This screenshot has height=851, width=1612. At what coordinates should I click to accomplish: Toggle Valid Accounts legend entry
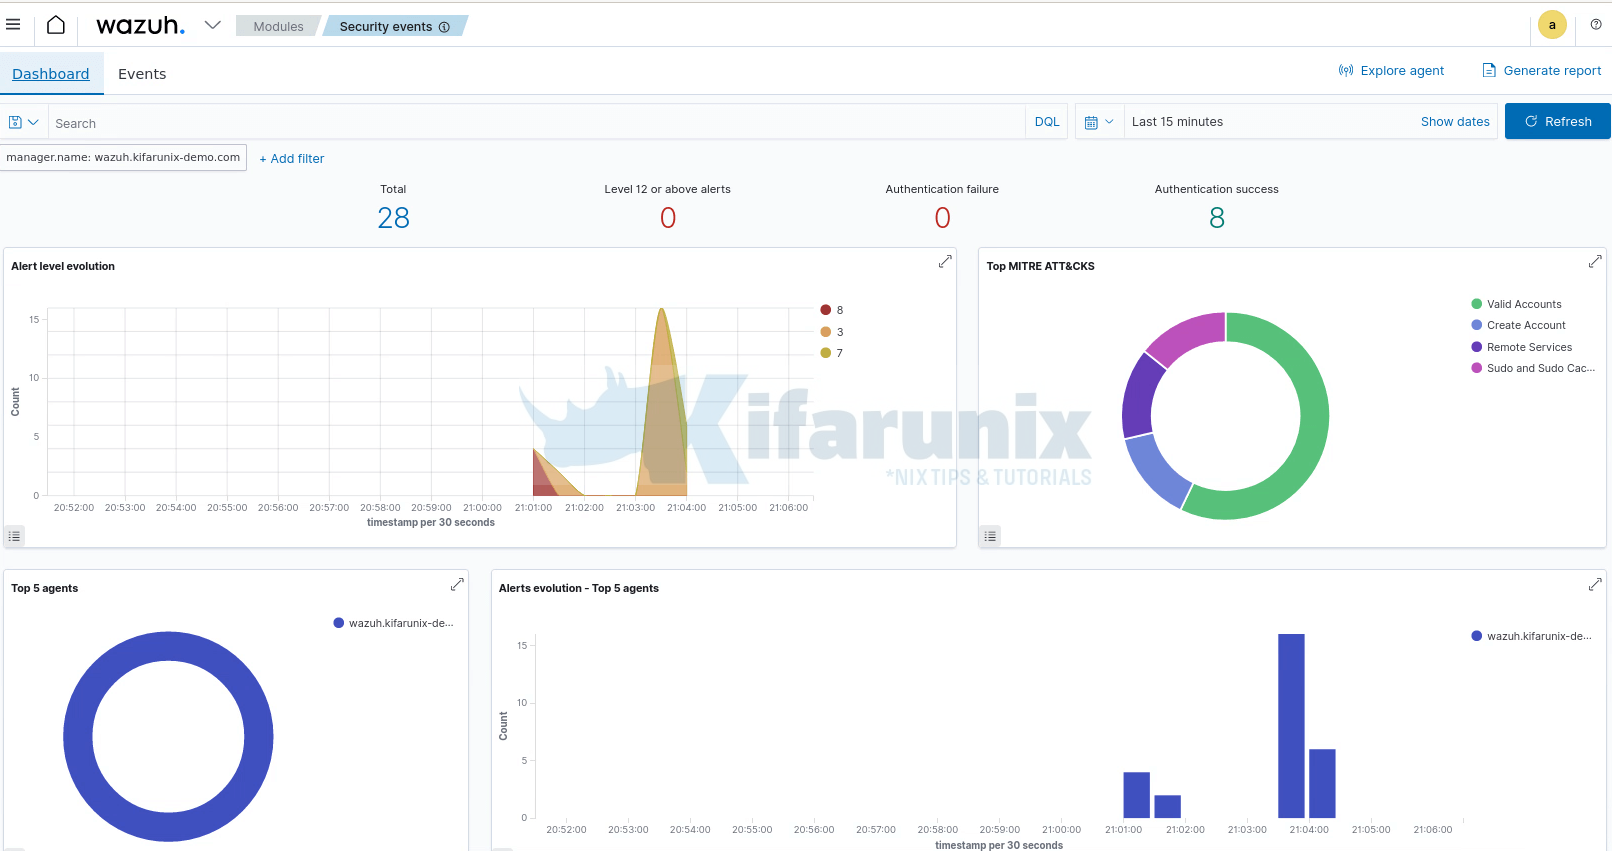tap(1516, 304)
